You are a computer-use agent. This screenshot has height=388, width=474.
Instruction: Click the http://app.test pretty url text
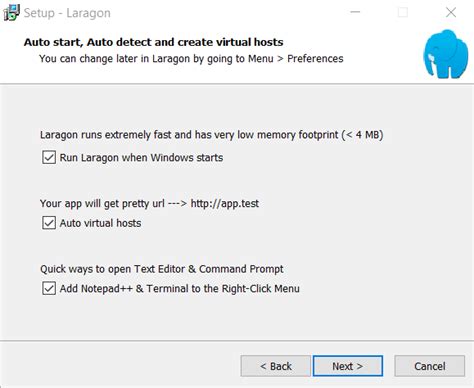(x=225, y=203)
